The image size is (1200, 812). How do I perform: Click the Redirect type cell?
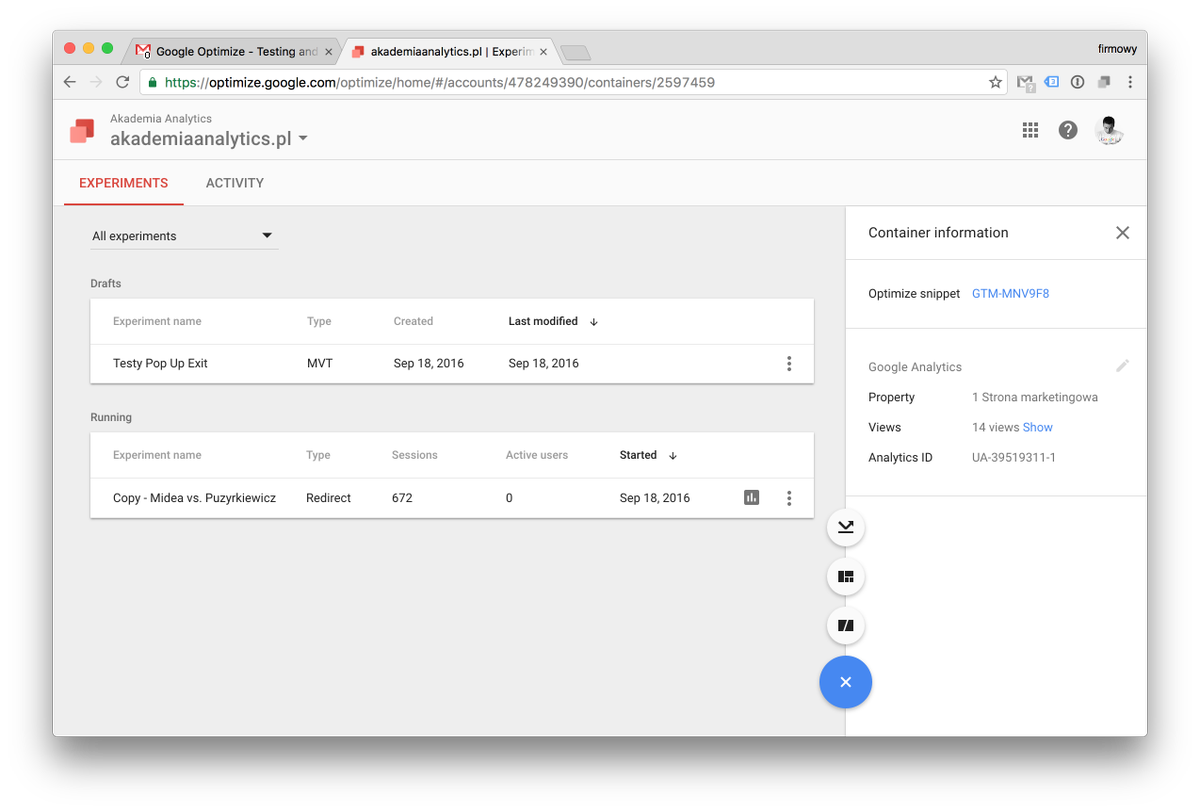(x=328, y=498)
